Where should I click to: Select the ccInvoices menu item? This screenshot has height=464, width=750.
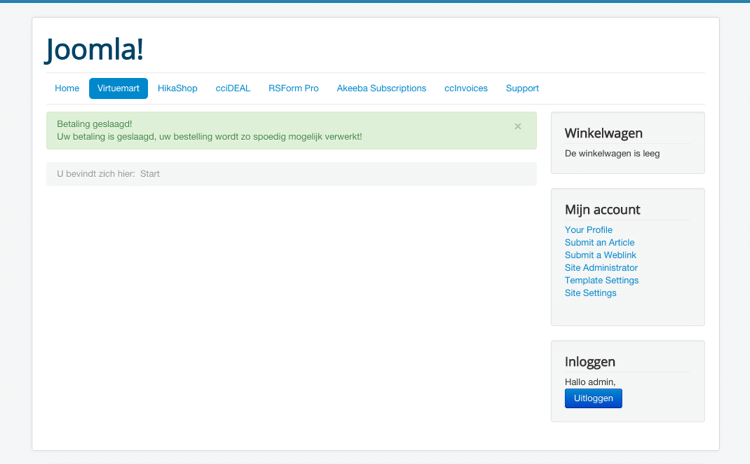[x=466, y=88]
